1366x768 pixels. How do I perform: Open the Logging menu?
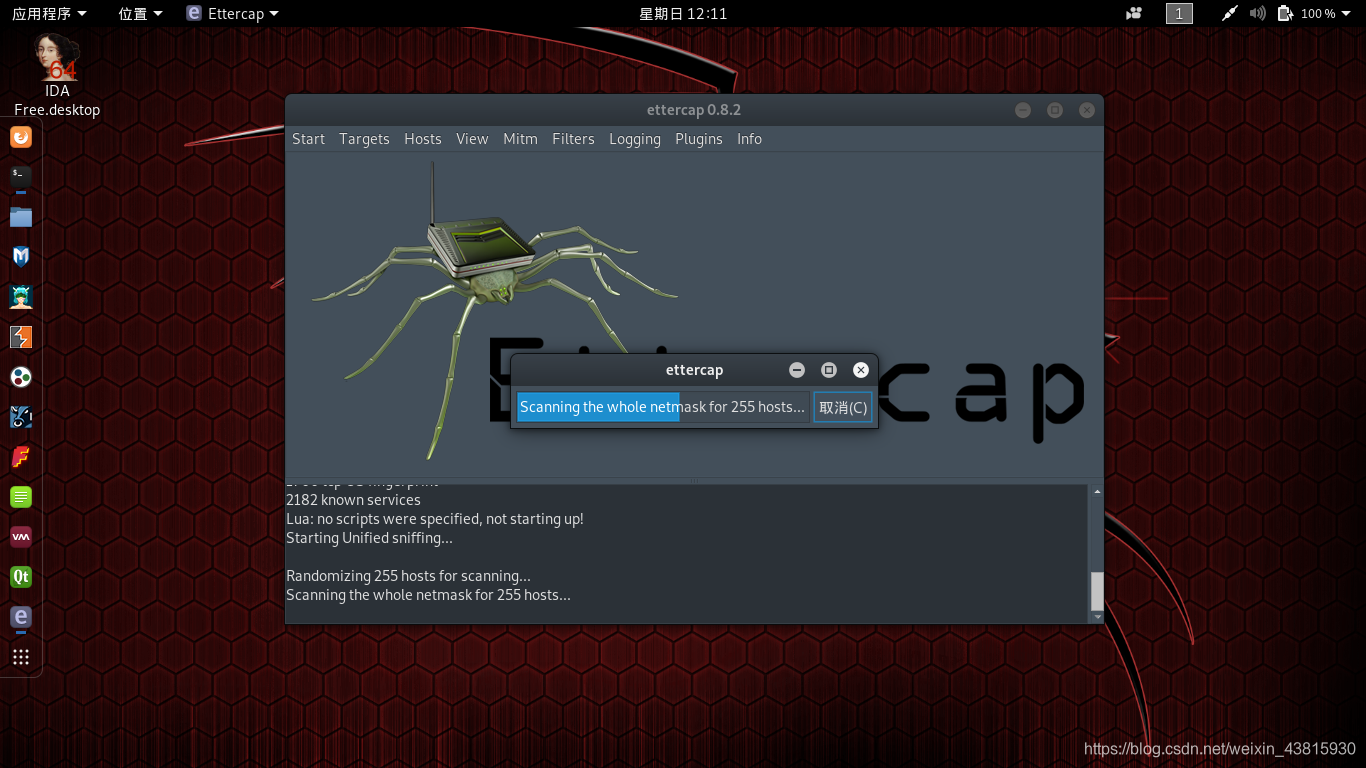(635, 139)
